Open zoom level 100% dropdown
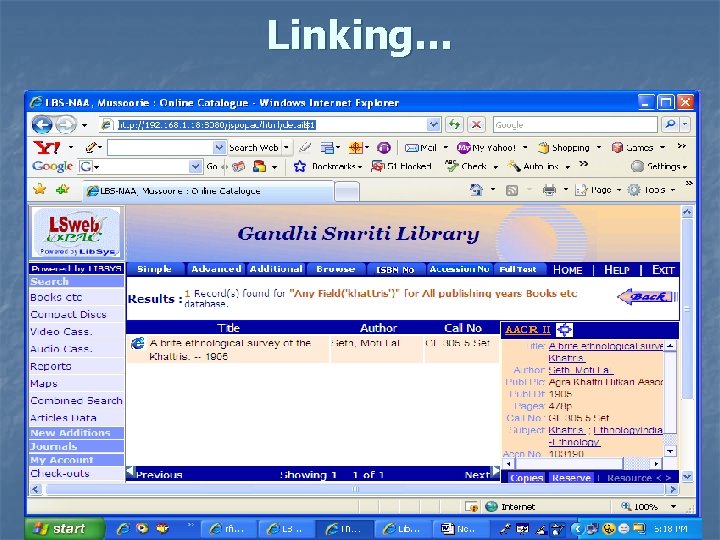Image resolution: width=720 pixels, height=540 pixels. [x=673, y=506]
